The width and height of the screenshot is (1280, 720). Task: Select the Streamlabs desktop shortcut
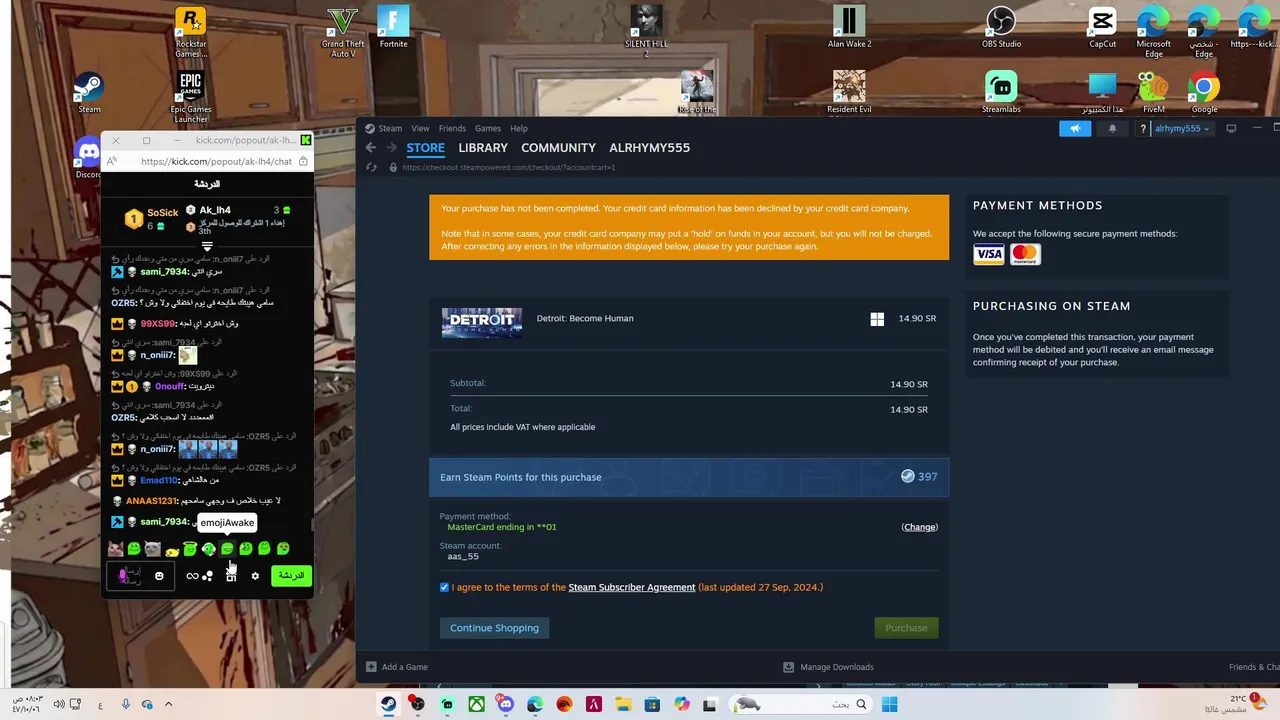(x=1001, y=92)
